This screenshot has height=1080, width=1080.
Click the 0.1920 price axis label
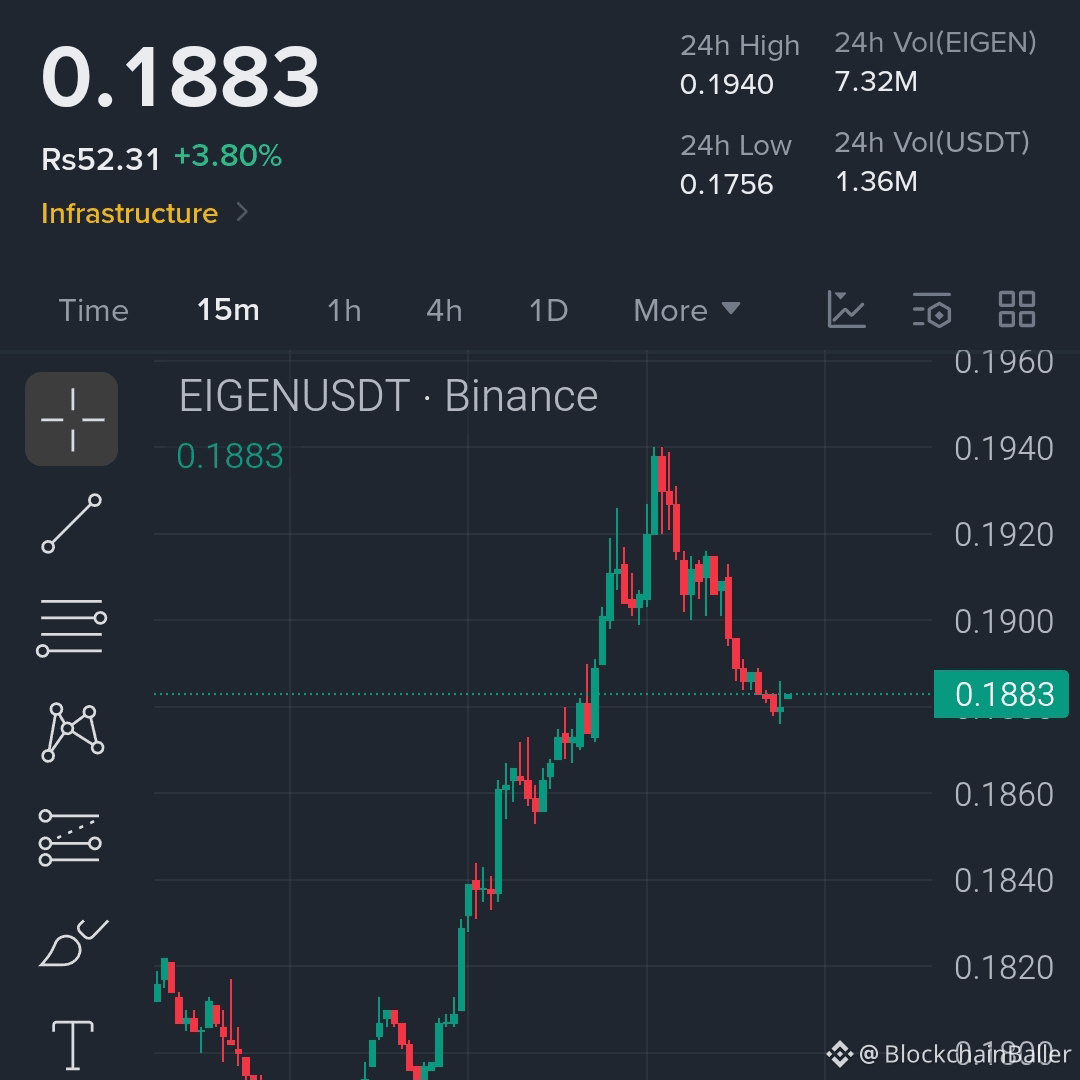[1004, 535]
